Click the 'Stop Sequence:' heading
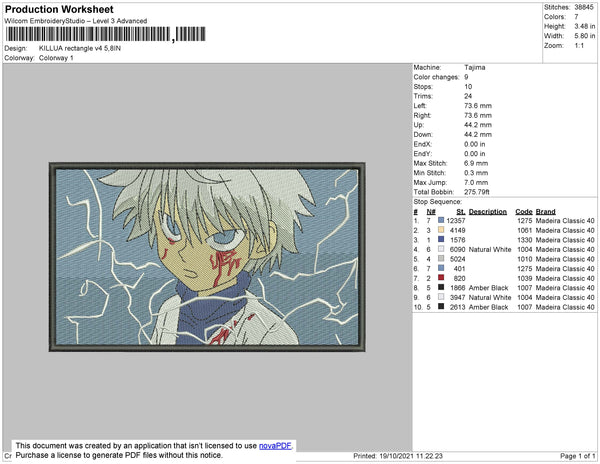600x464 pixels. pyautogui.click(x=437, y=202)
